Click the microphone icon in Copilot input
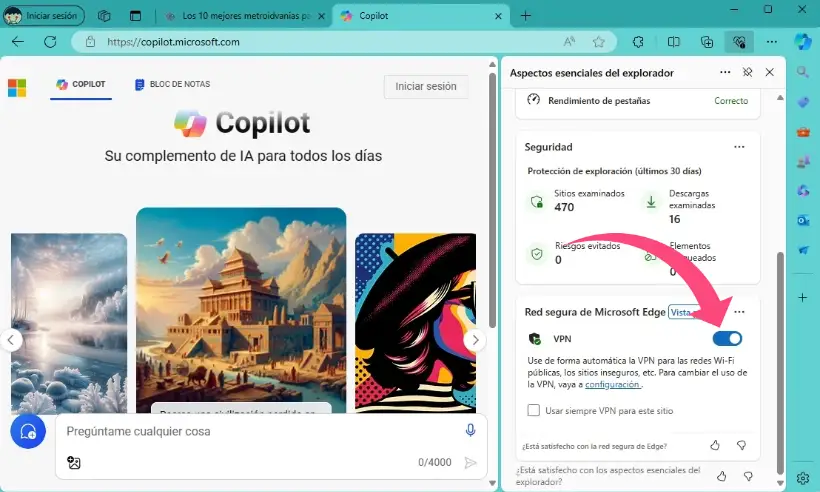The height and width of the screenshot is (492, 820). tap(470, 430)
